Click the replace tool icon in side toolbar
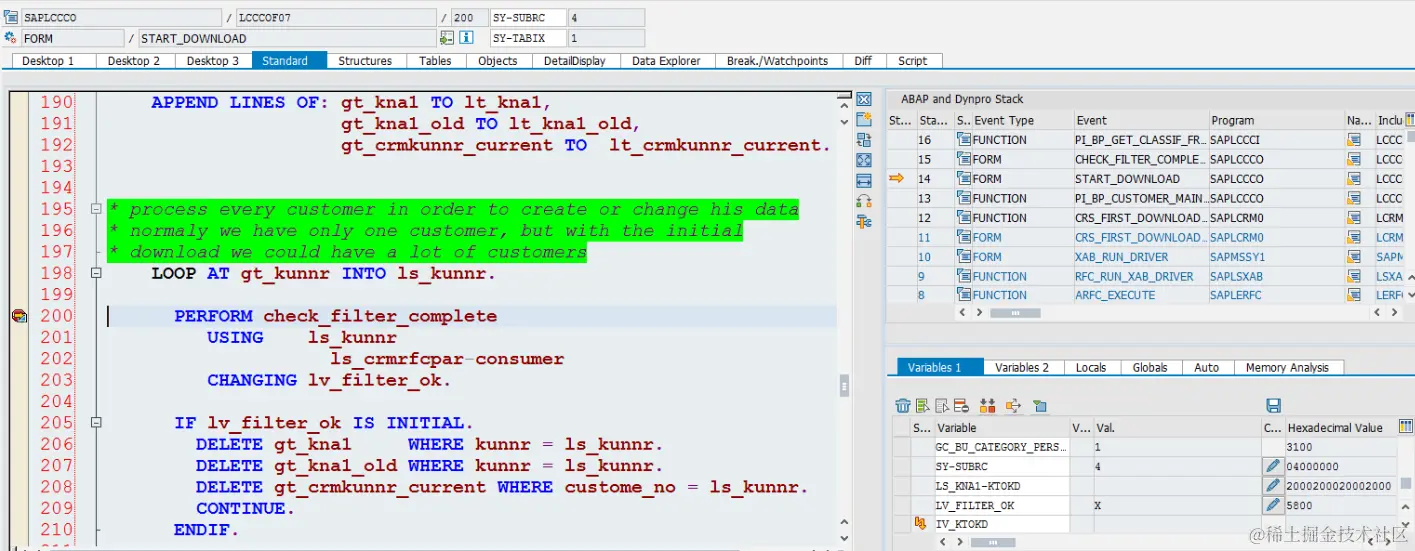Image resolution: width=1415 pixels, height=551 pixels. tap(864, 140)
